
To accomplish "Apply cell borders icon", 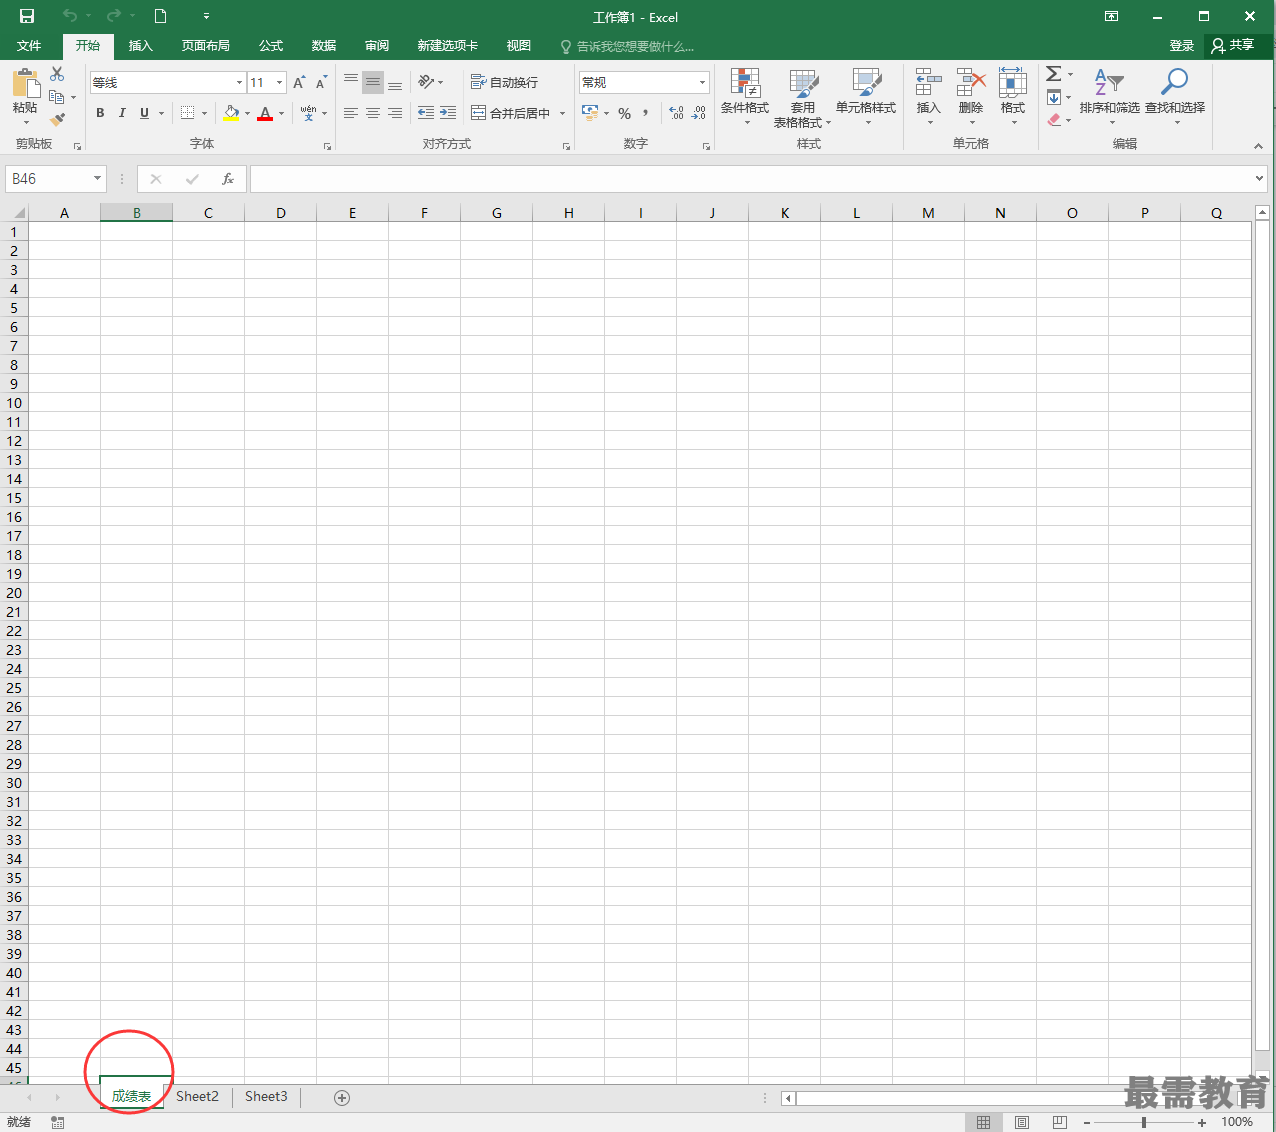I will (187, 113).
